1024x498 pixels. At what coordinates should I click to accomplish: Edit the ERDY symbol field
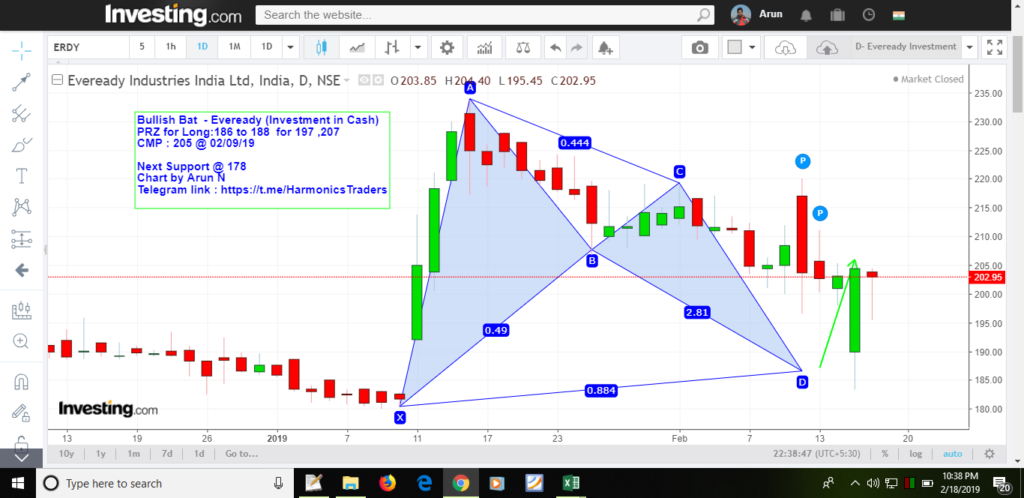click(x=88, y=47)
